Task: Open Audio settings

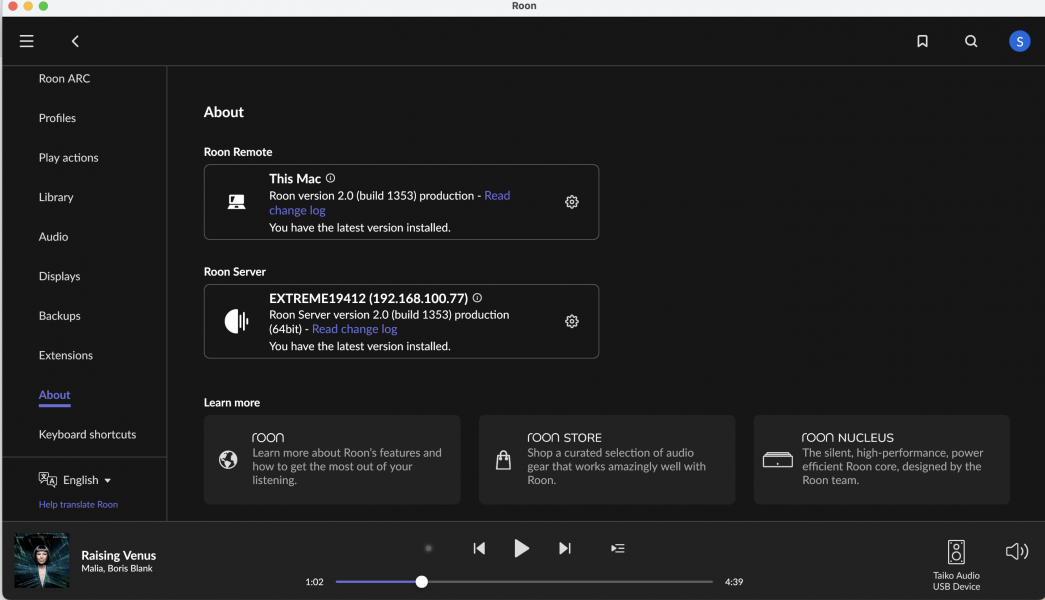Action: 53,237
